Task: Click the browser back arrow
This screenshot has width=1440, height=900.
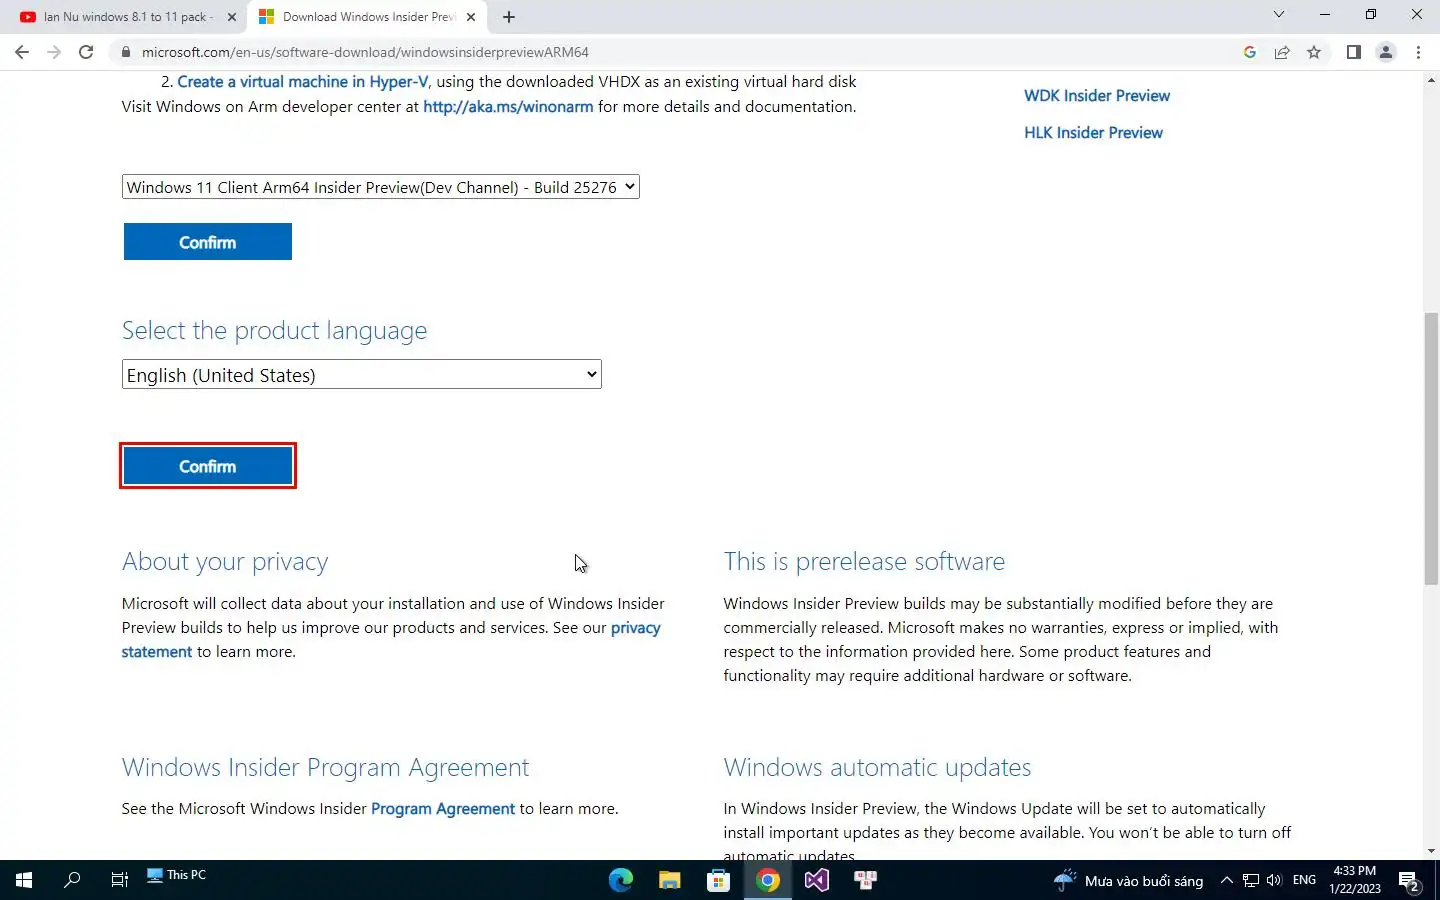Action: click(x=22, y=52)
